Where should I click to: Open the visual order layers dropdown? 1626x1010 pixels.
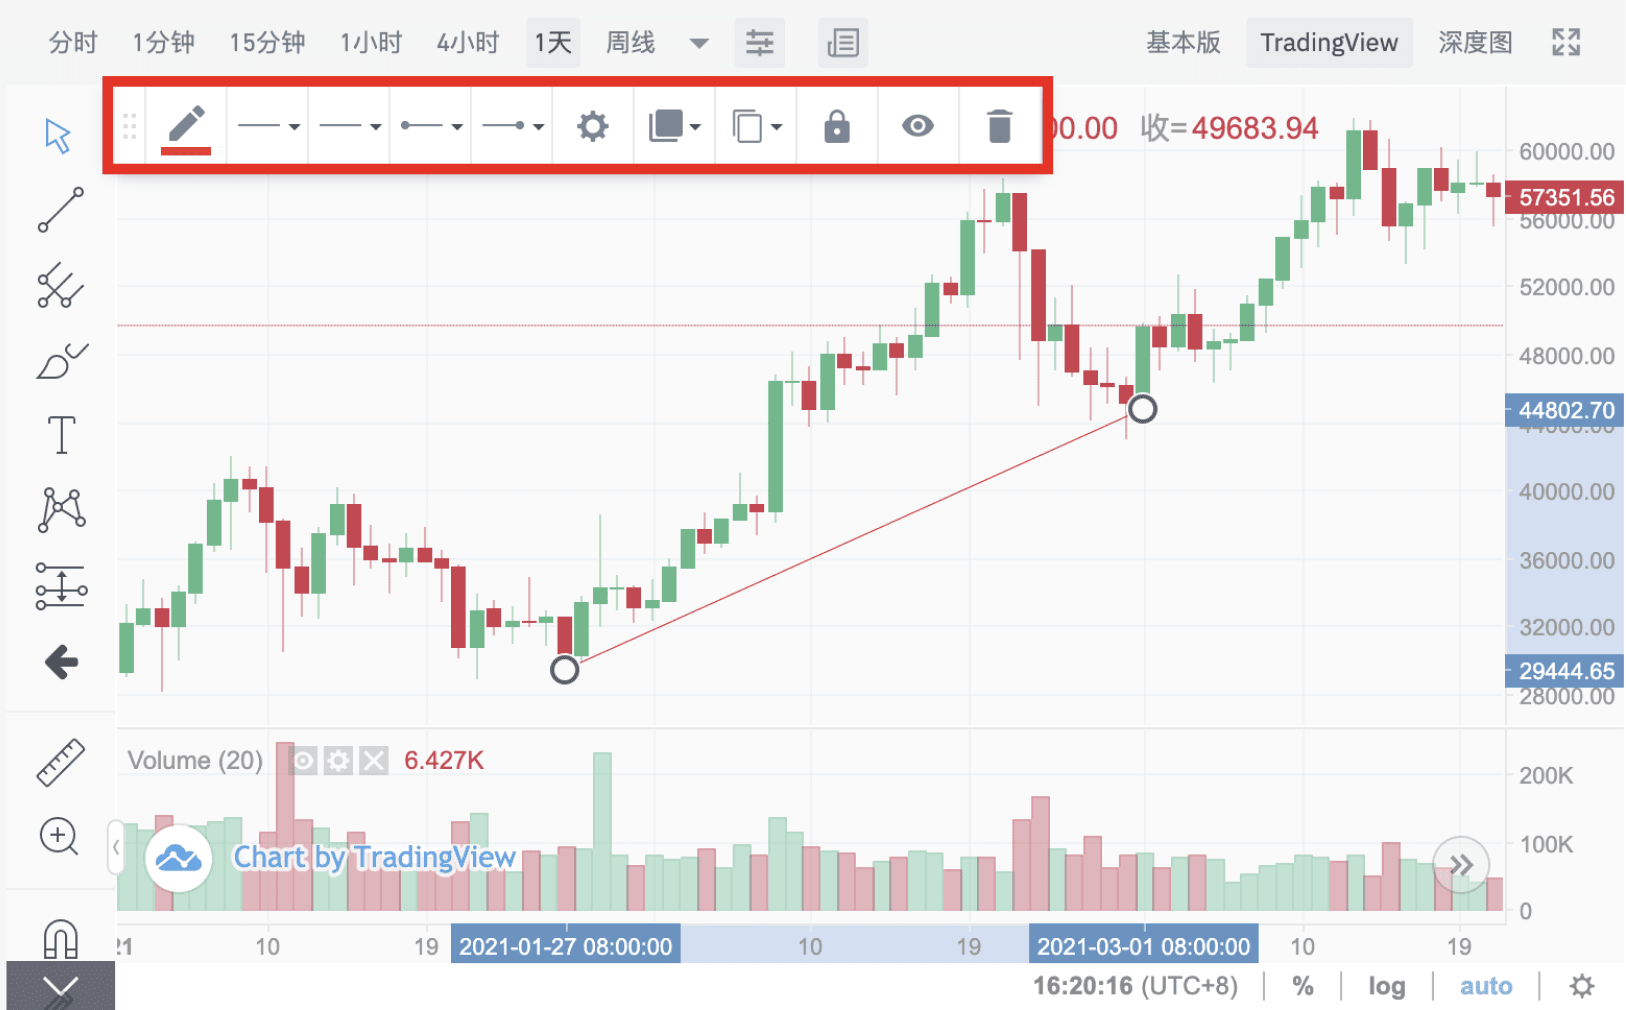674,127
